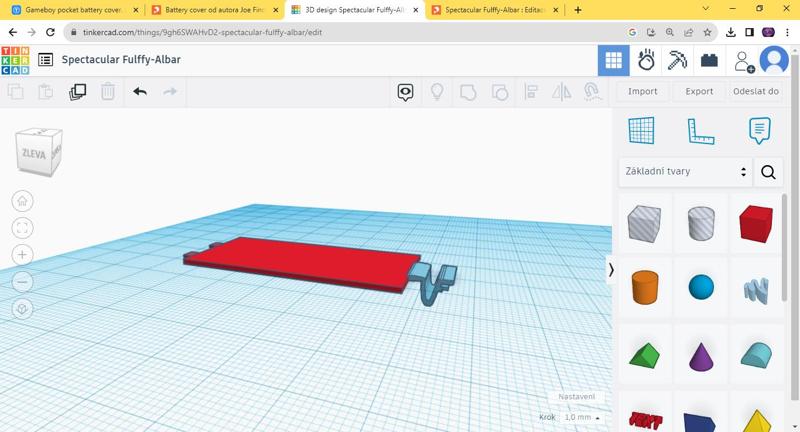Viewport: 800px width, 432px height.
Task: Switch to Gameboy pocket battery cover tab
Action: (x=74, y=10)
